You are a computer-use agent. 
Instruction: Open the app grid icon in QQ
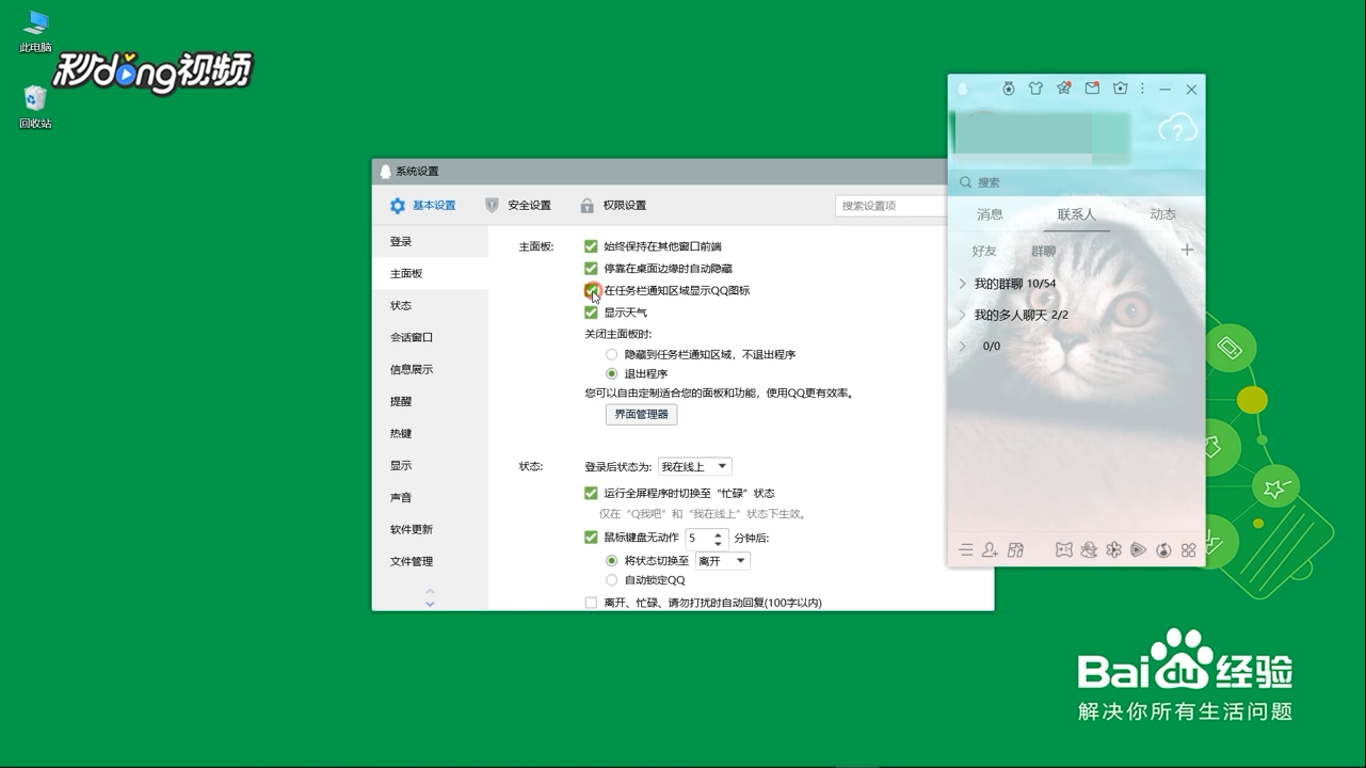[x=1187, y=551]
